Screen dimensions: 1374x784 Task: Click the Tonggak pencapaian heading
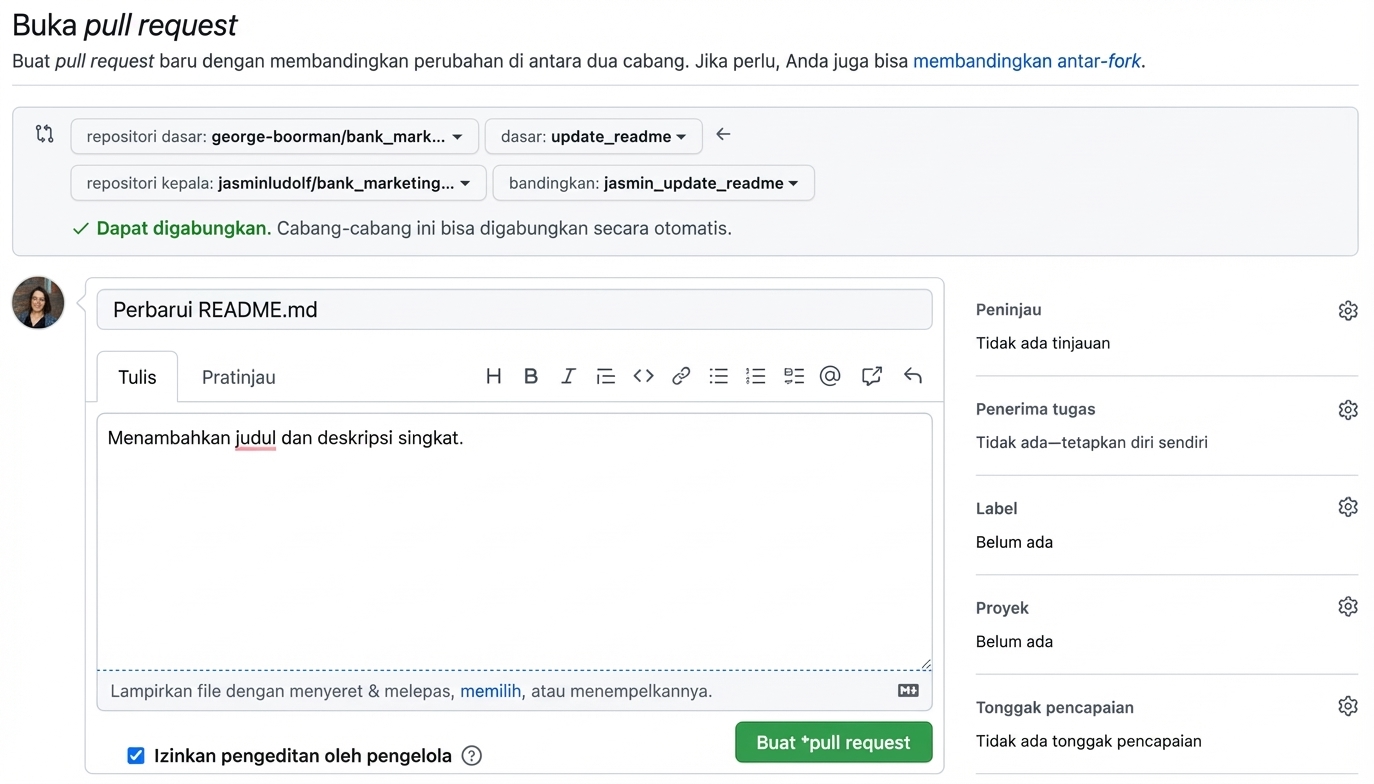click(x=1055, y=707)
